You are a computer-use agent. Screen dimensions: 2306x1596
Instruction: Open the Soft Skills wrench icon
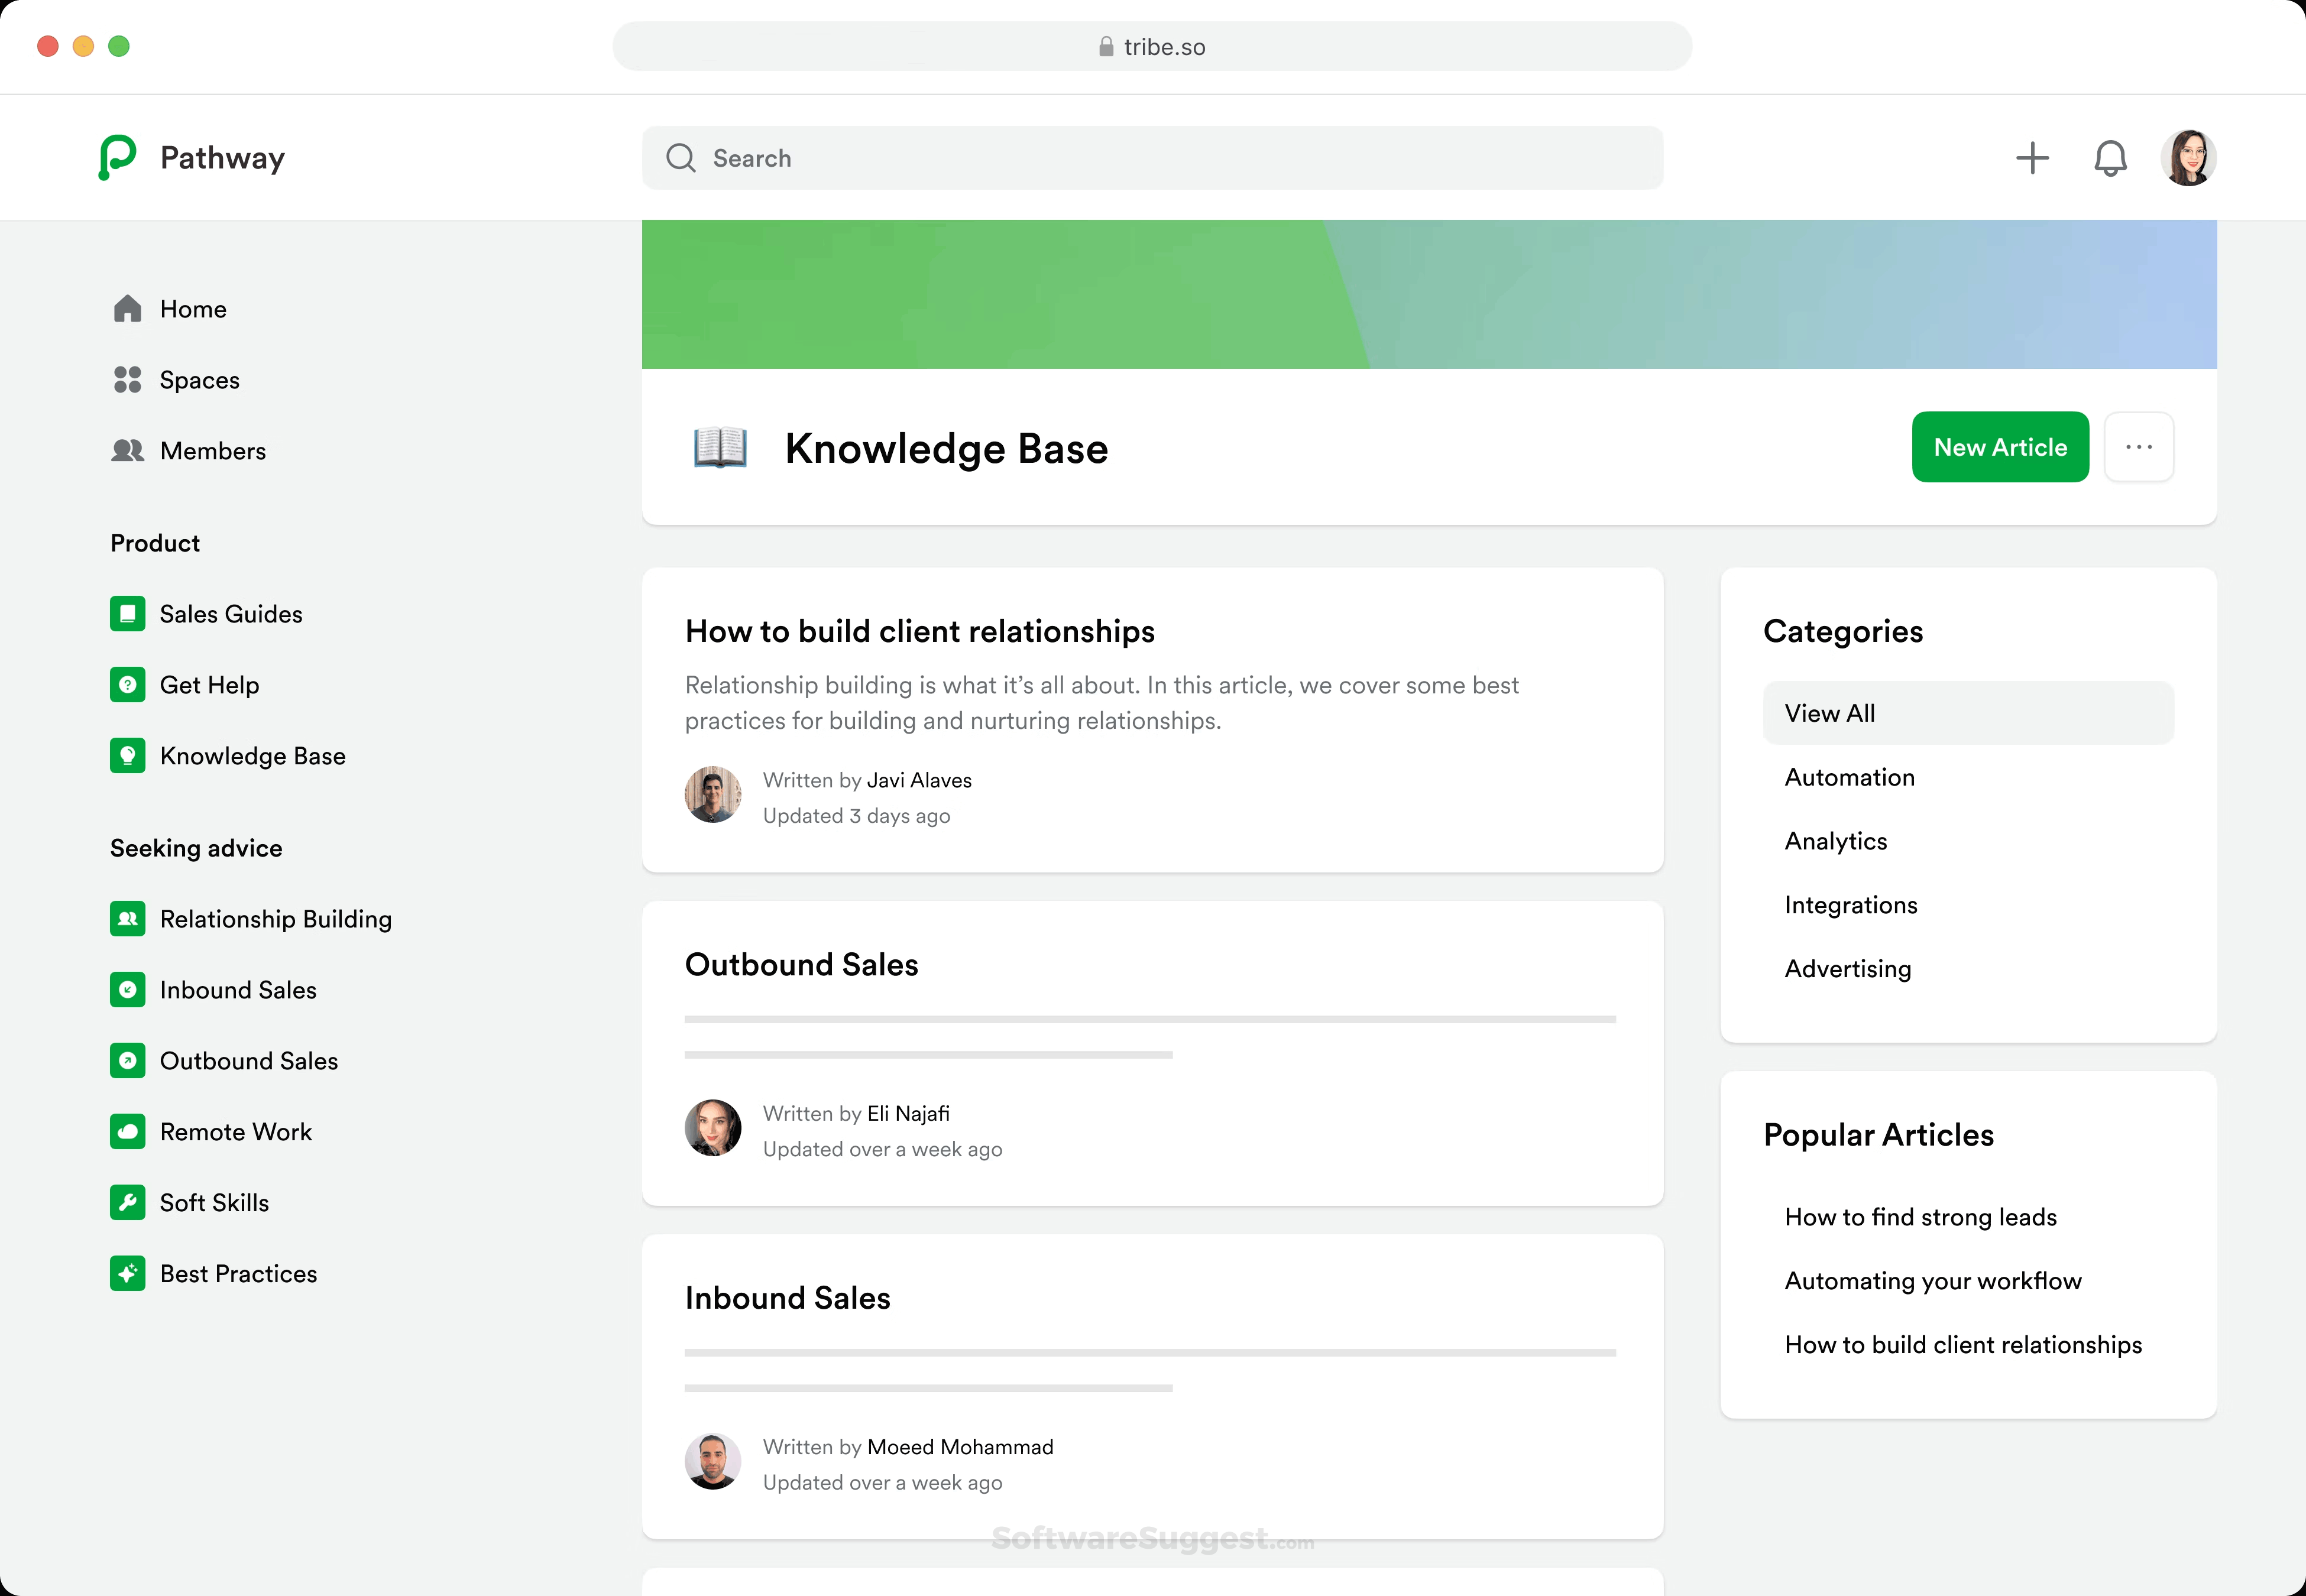click(128, 1202)
